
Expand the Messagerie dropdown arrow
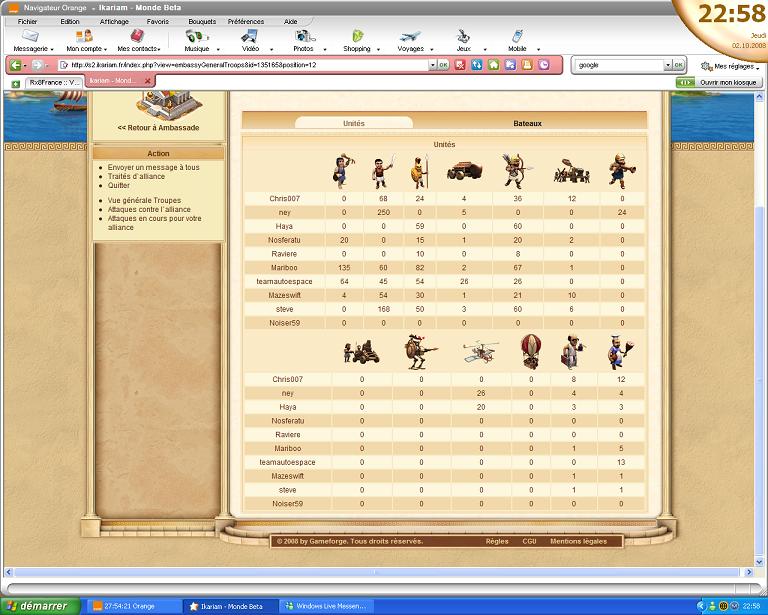[52, 49]
